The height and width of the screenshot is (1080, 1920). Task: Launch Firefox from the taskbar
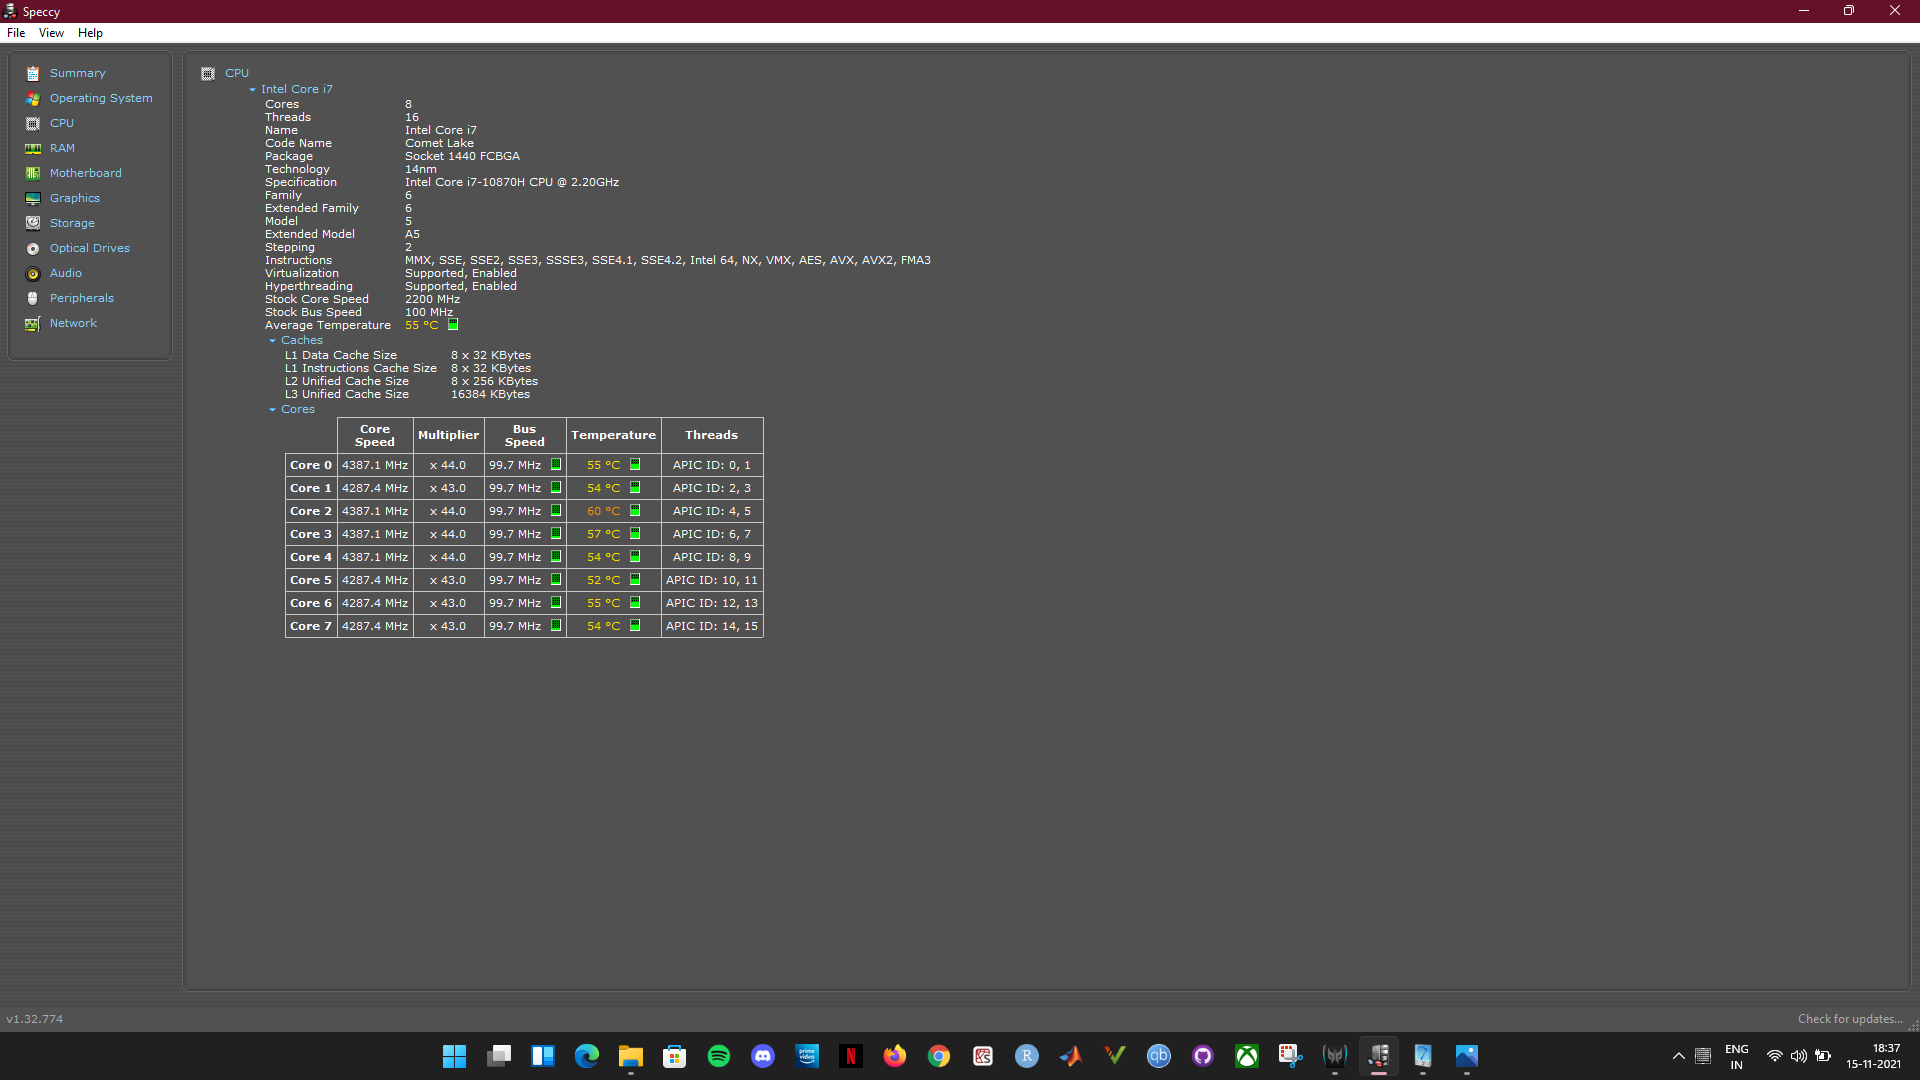[x=895, y=1056]
